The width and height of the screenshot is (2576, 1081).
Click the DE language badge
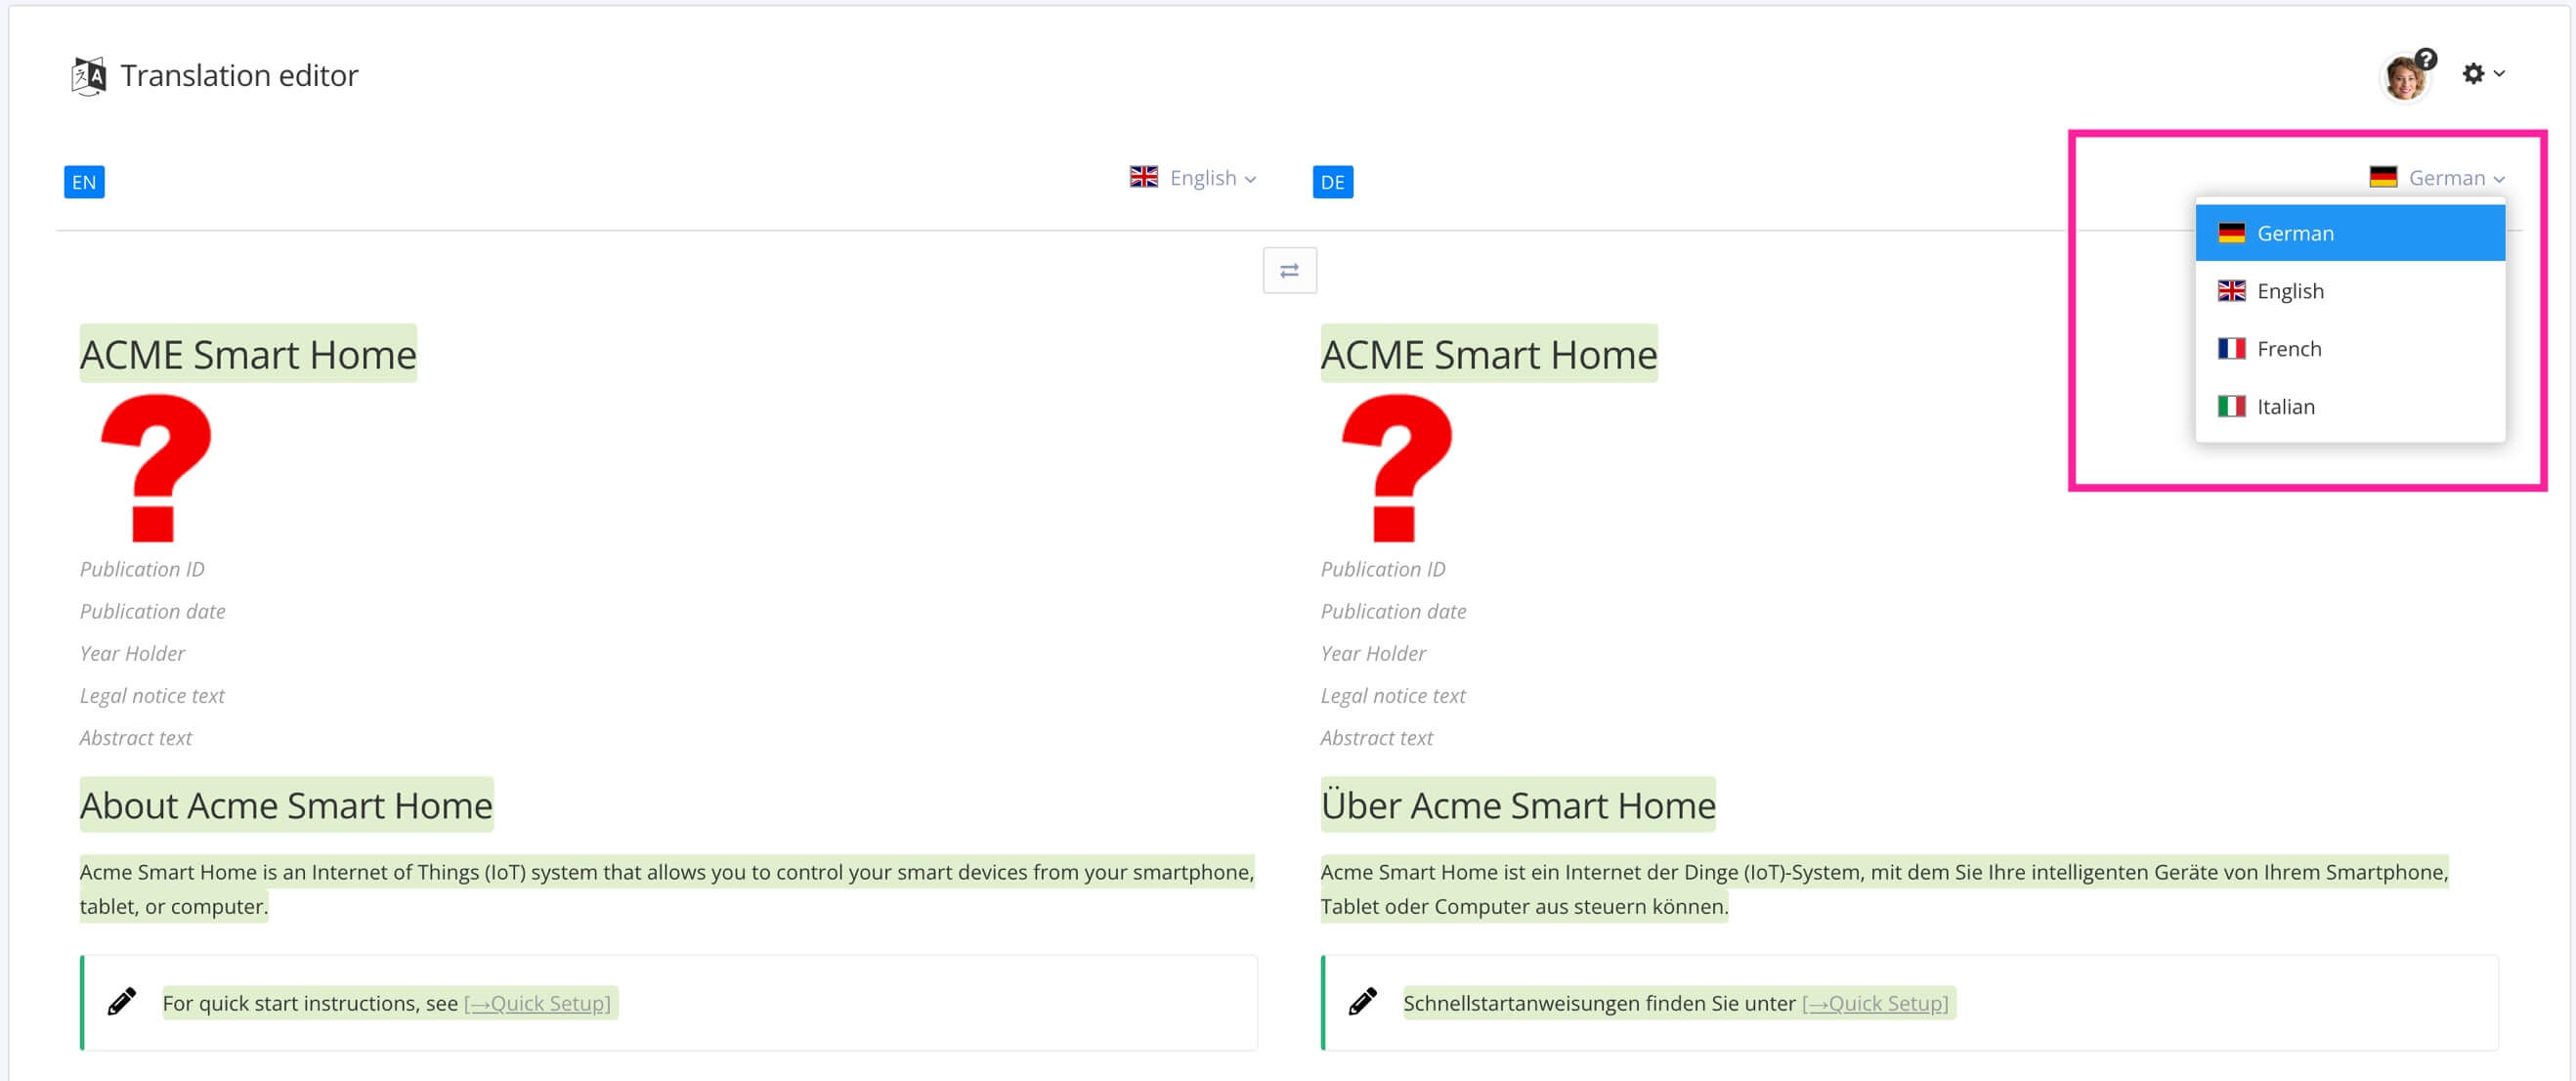(1332, 182)
